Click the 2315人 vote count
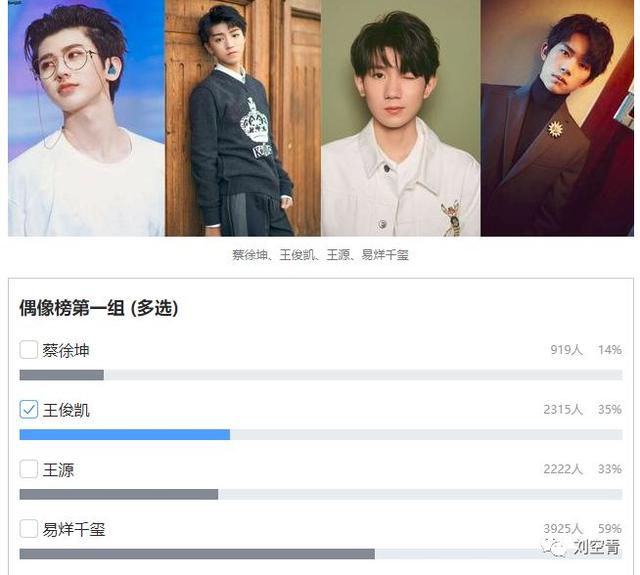 coord(563,409)
